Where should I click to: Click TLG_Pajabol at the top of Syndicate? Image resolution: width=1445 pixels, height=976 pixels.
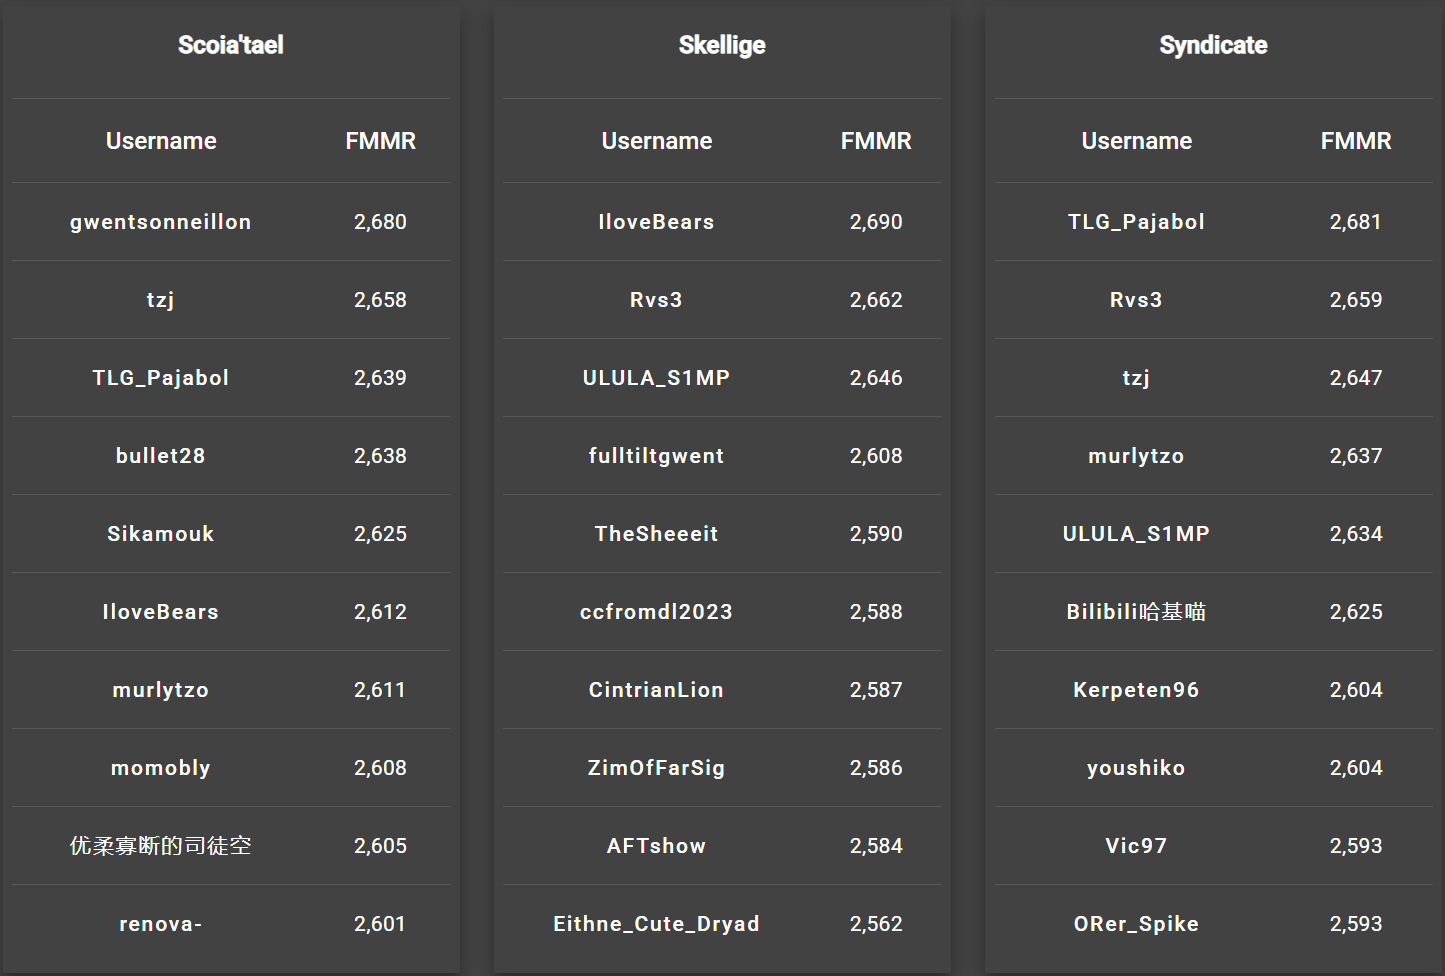coord(1136,222)
